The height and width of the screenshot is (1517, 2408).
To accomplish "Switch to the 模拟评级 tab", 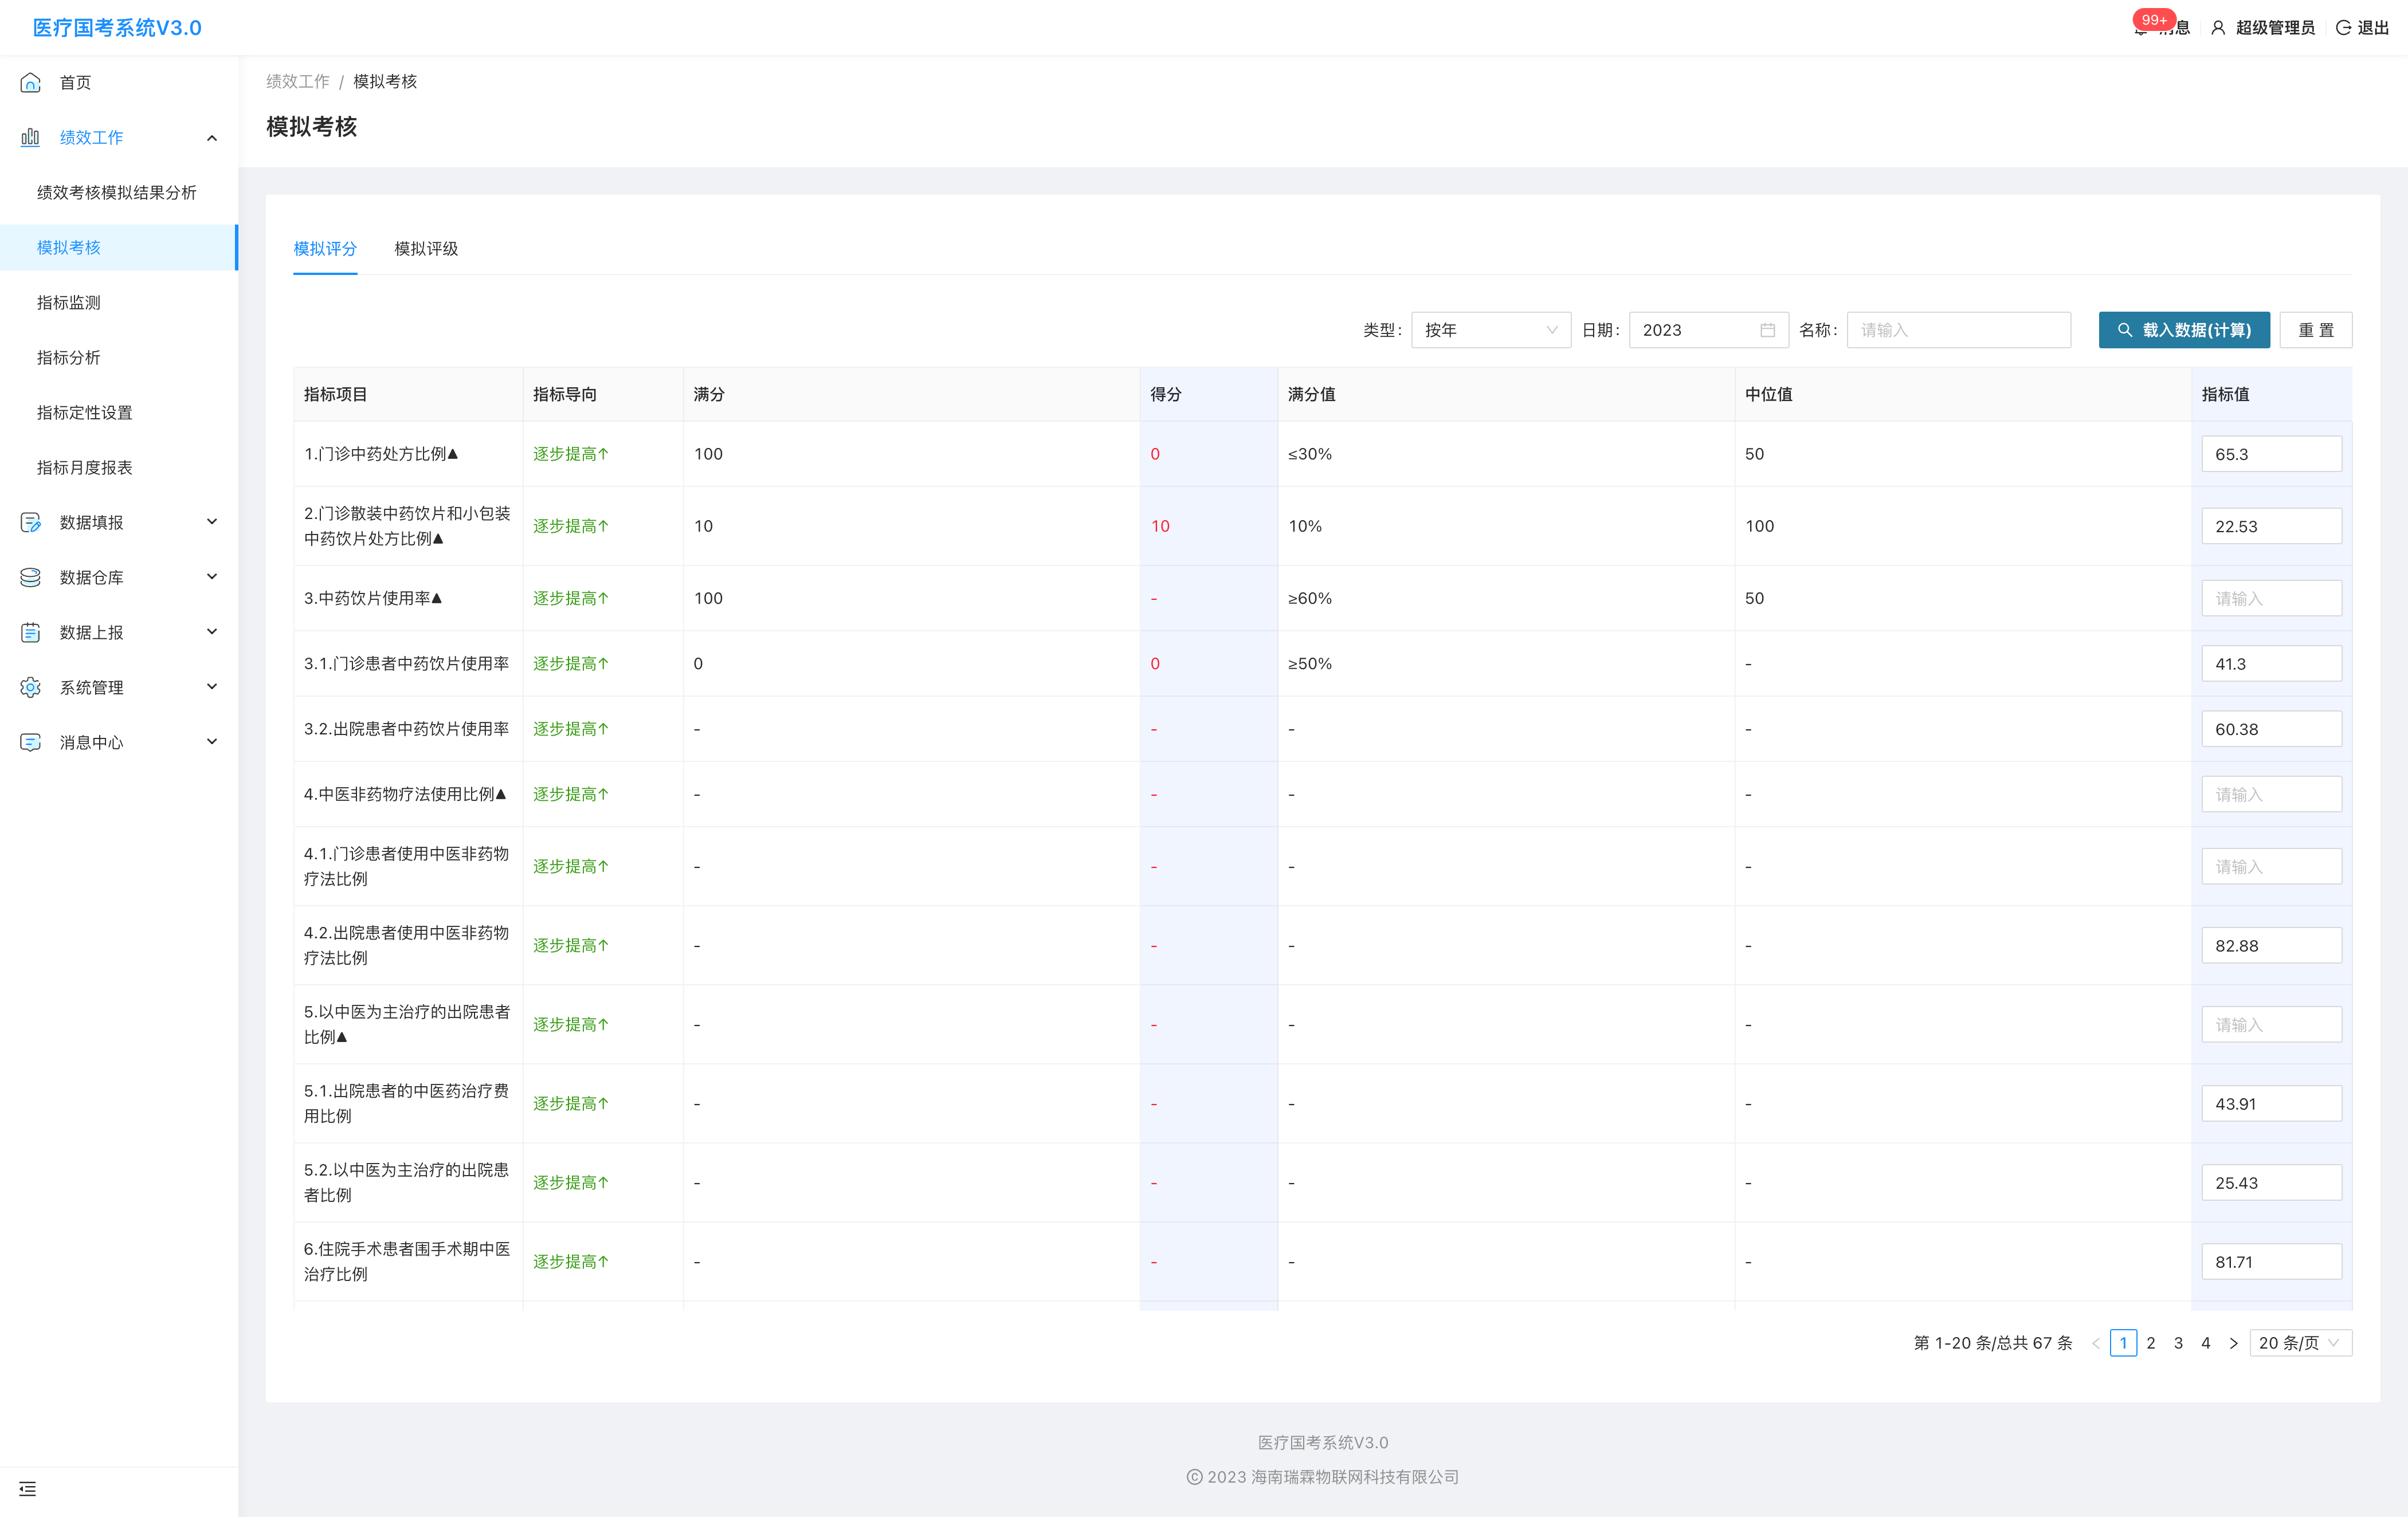I will click(426, 249).
